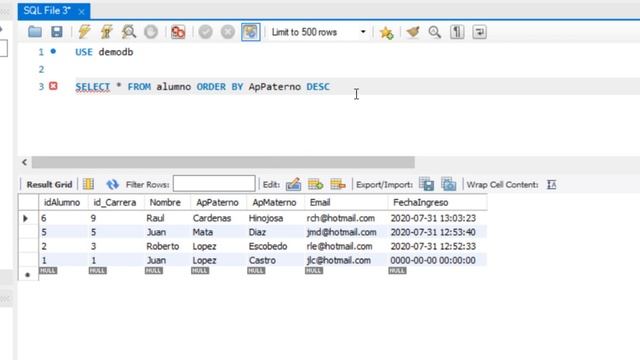This screenshot has height=360, width=640.
Task: Run Explain plan magnifier-lightning icon
Action: 129,32
